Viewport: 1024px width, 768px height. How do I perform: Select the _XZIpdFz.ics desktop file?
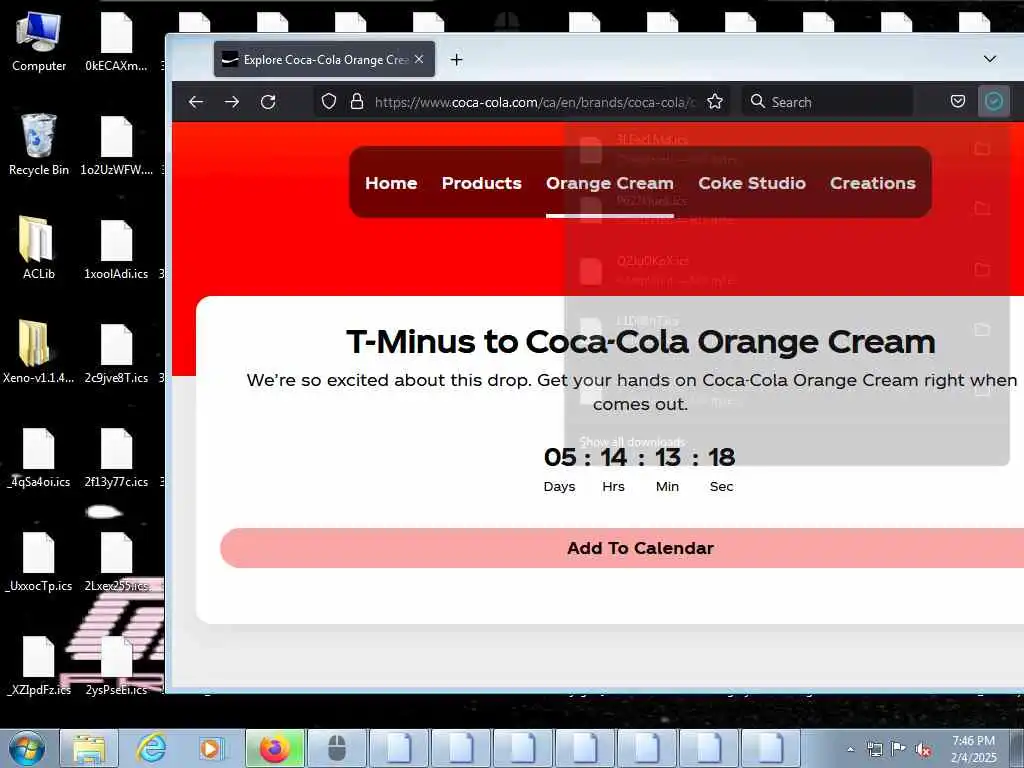coord(39,665)
